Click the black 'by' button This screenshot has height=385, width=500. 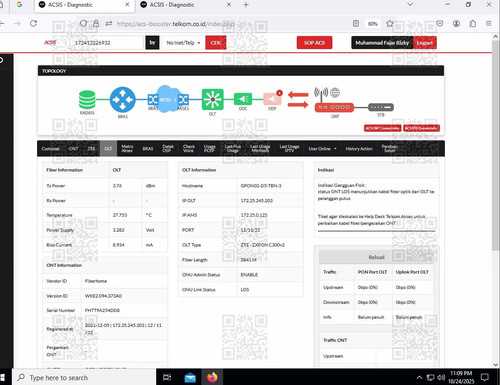point(152,43)
